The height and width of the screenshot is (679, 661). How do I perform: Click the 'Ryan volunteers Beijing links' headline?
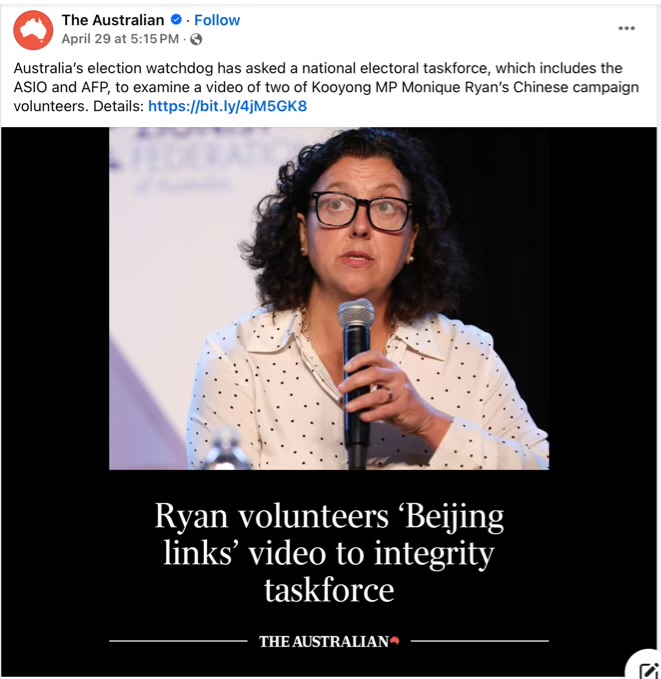[x=329, y=553]
